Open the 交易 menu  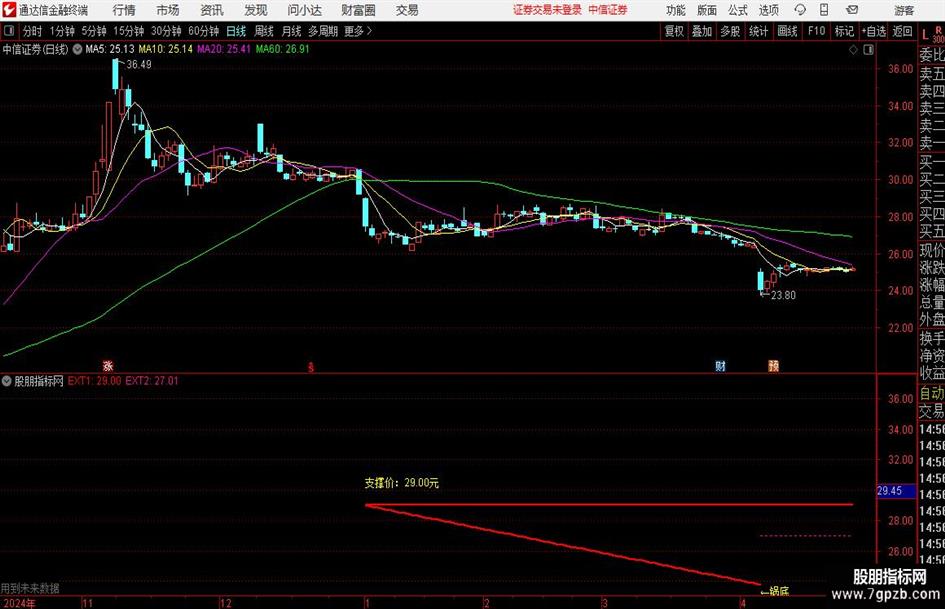[407, 10]
